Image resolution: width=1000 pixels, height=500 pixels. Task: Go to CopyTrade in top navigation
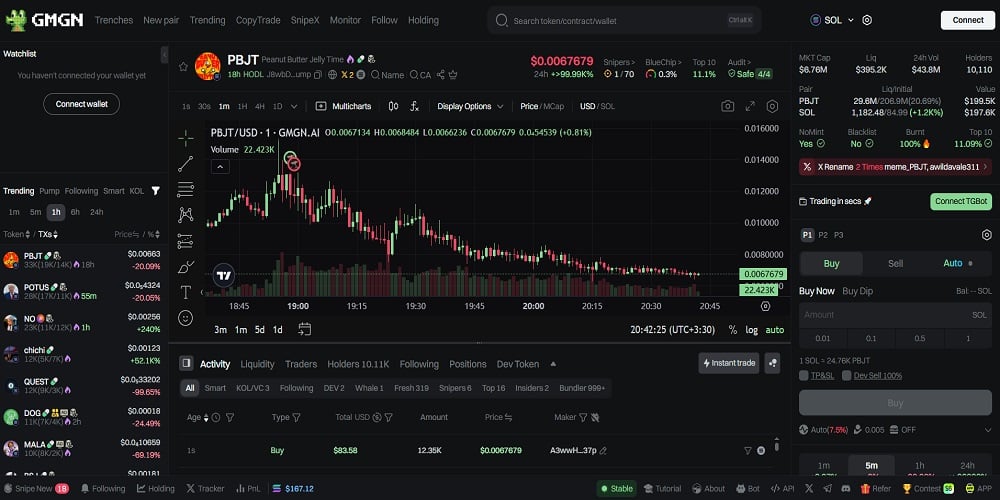(x=258, y=20)
